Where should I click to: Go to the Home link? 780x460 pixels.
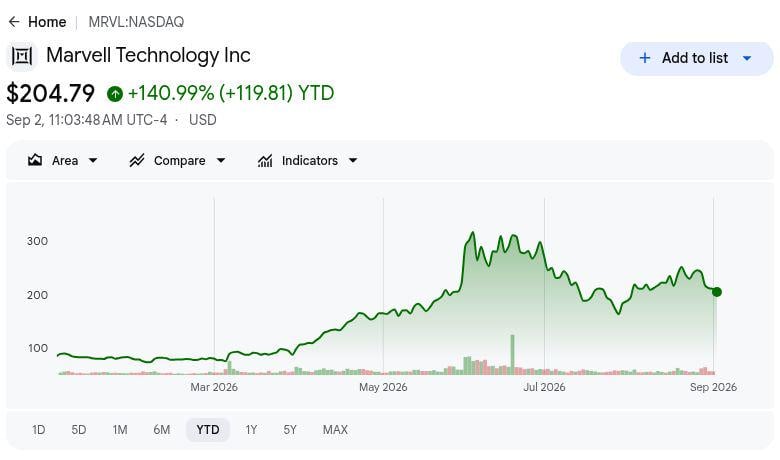[x=47, y=22]
